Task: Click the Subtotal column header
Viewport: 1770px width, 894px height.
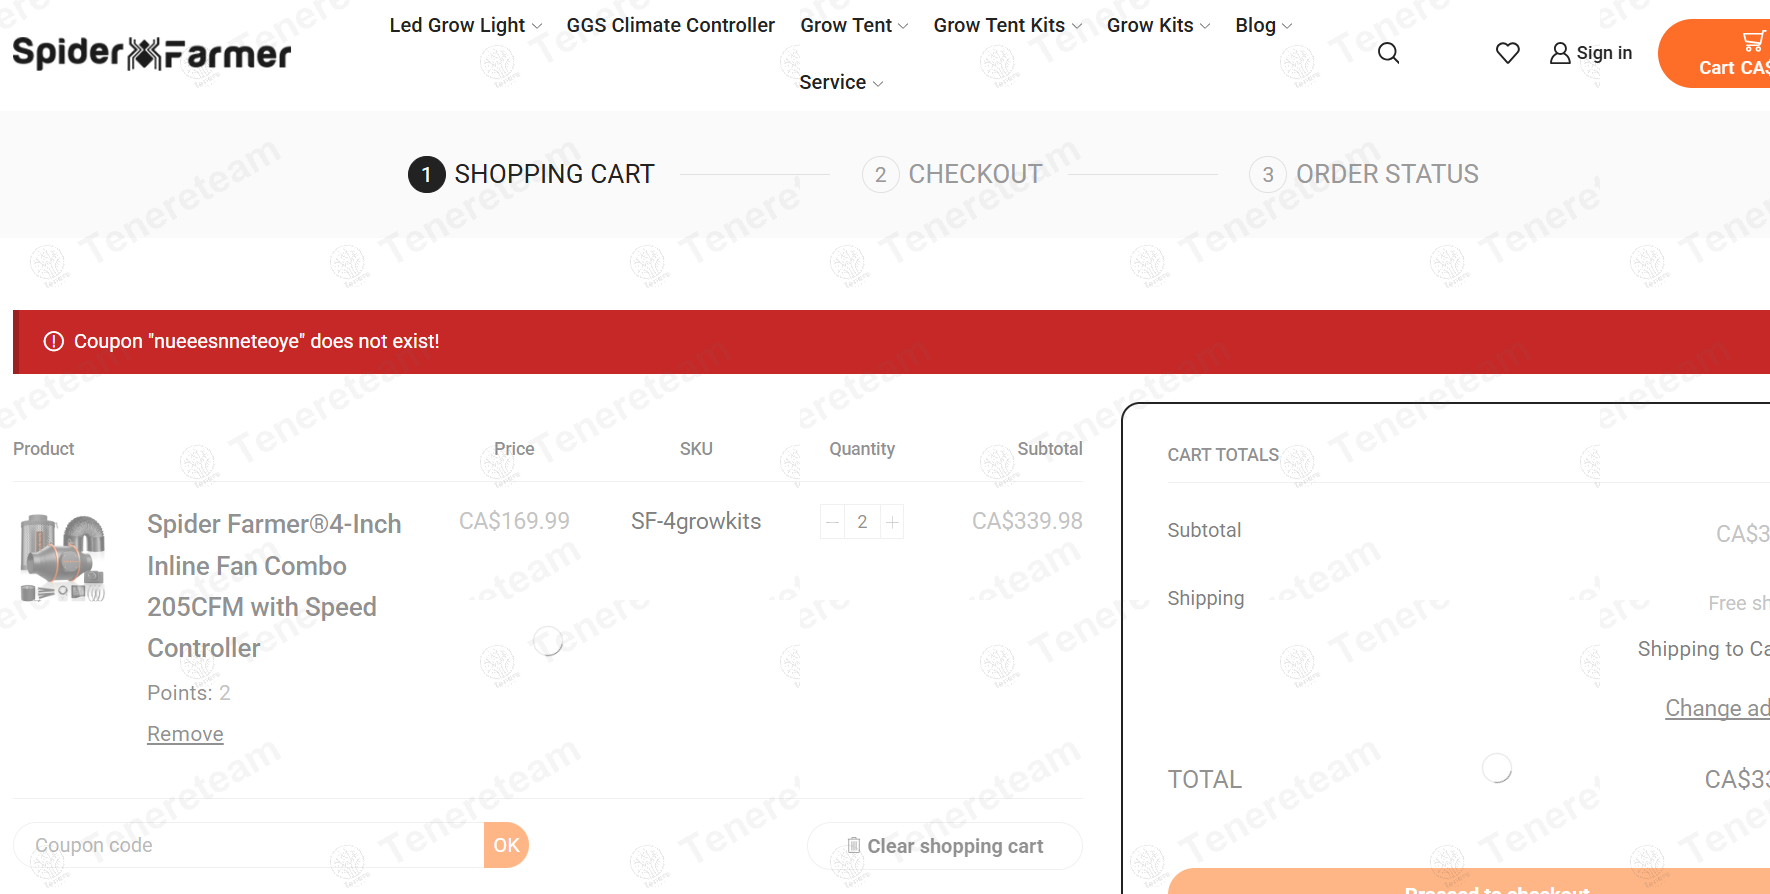Action: [1050, 449]
